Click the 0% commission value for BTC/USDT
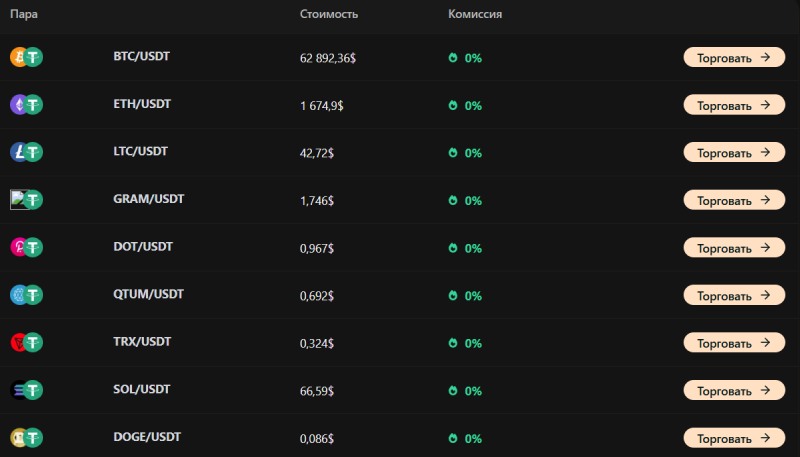This screenshot has width=800, height=457. (x=473, y=58)
